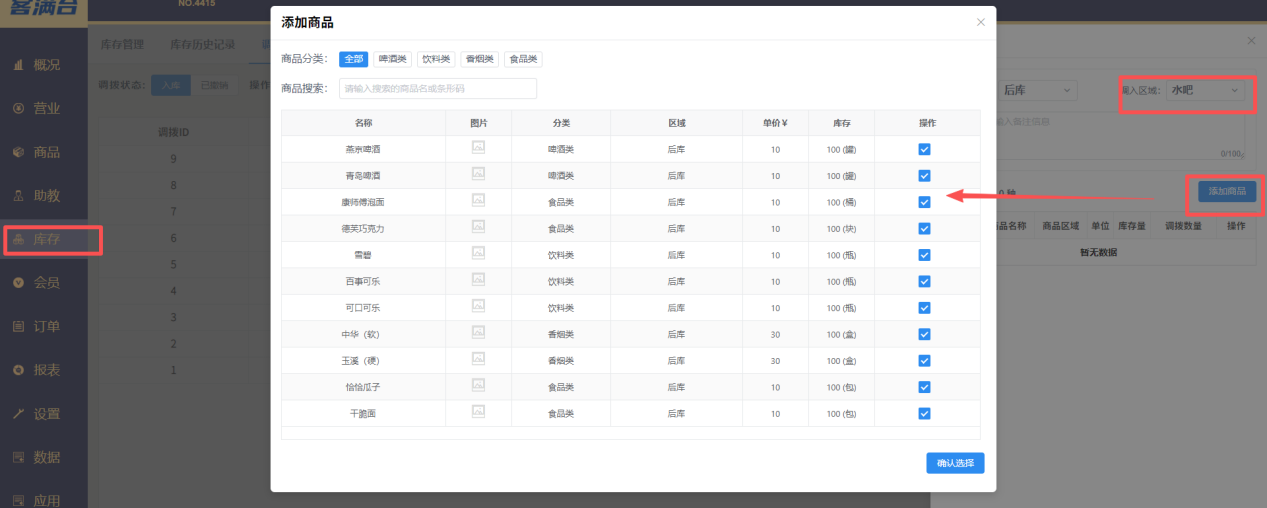Click the 概况 overview sidebar icon
Viewport: 1267px width, 508px height.
(18, 65)
